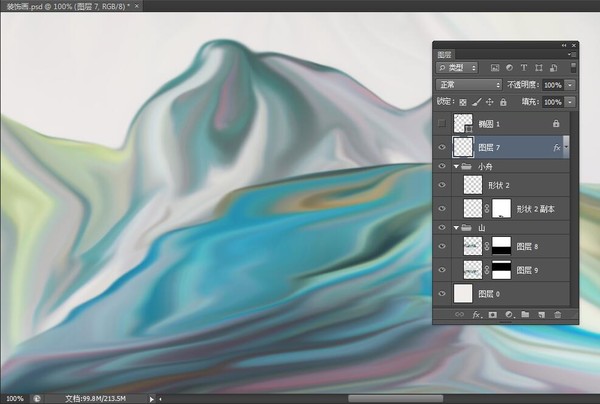Click the mask link on 图层 8
The width and height of the screenshot is (600, 404).
pyautogui.click(x=487, y=246)
